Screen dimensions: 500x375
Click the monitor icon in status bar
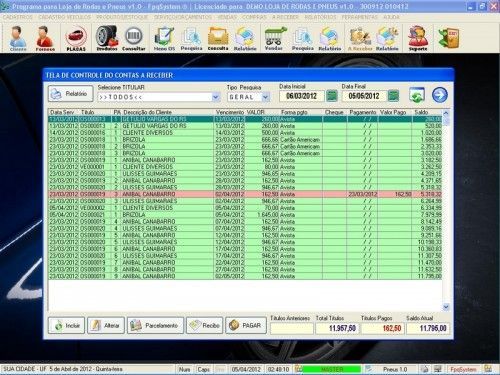[x=438, y=369]
